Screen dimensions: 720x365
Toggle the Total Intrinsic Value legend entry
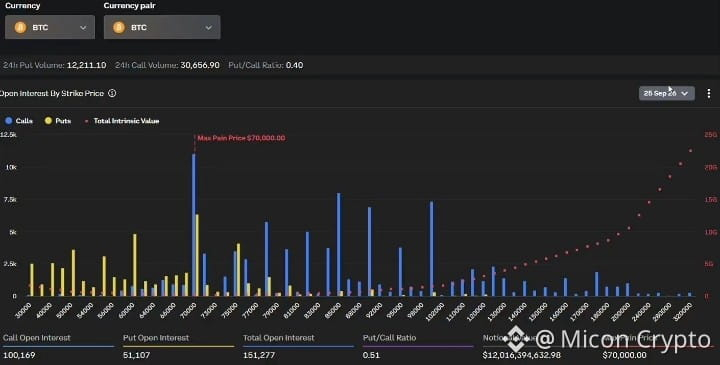[x=122, y=121]
